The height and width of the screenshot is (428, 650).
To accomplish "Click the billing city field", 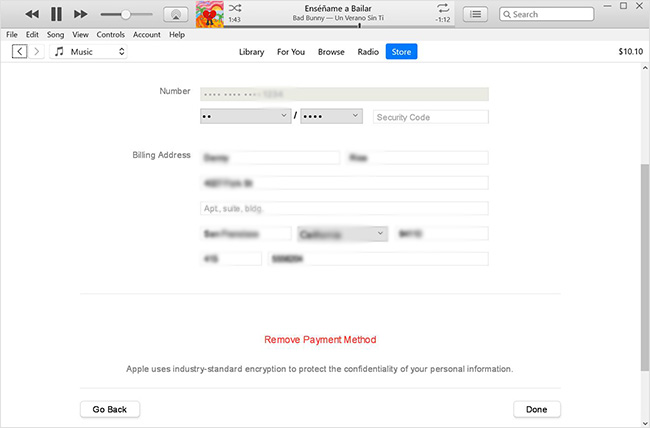I will point(246,234).
